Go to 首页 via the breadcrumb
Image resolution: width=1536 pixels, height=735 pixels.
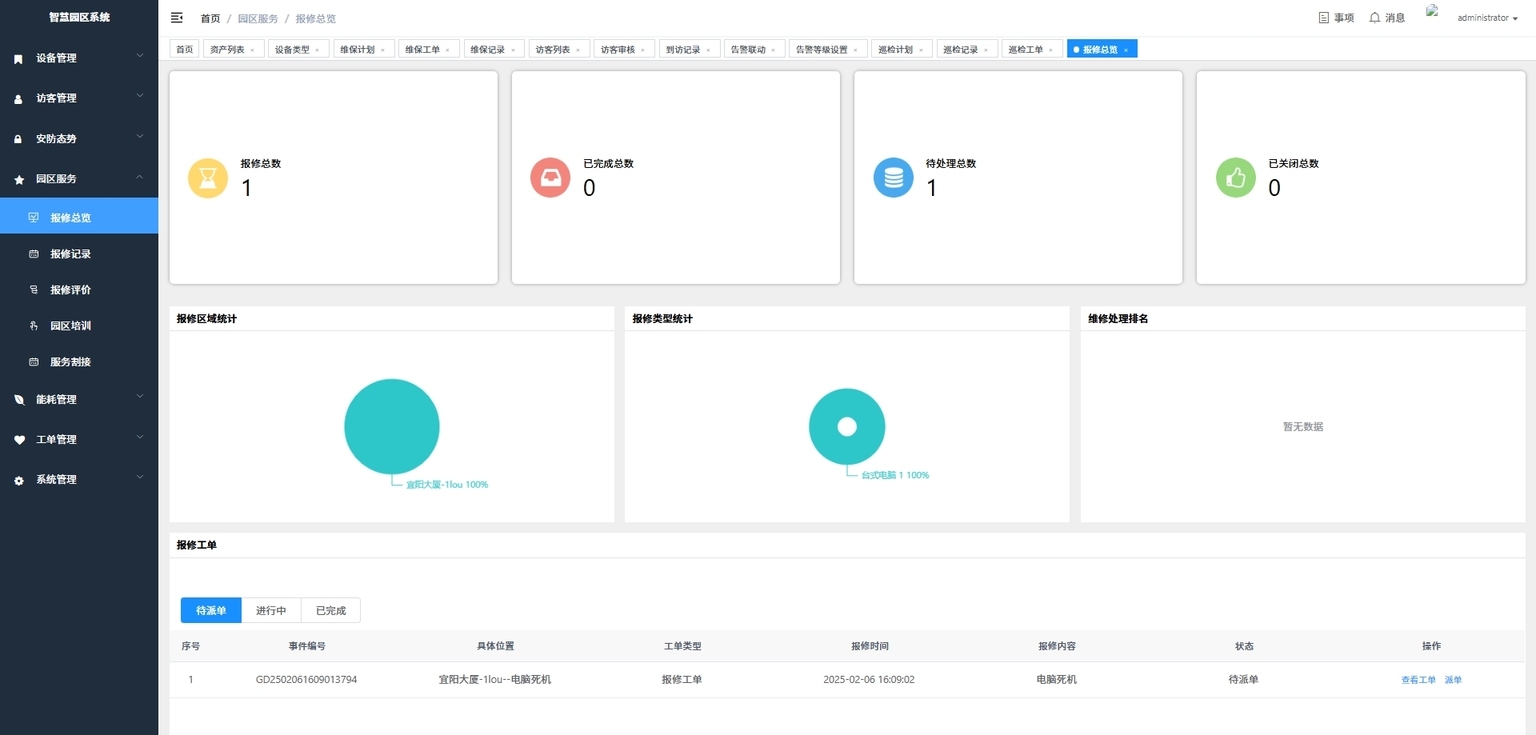click(210, 18)
